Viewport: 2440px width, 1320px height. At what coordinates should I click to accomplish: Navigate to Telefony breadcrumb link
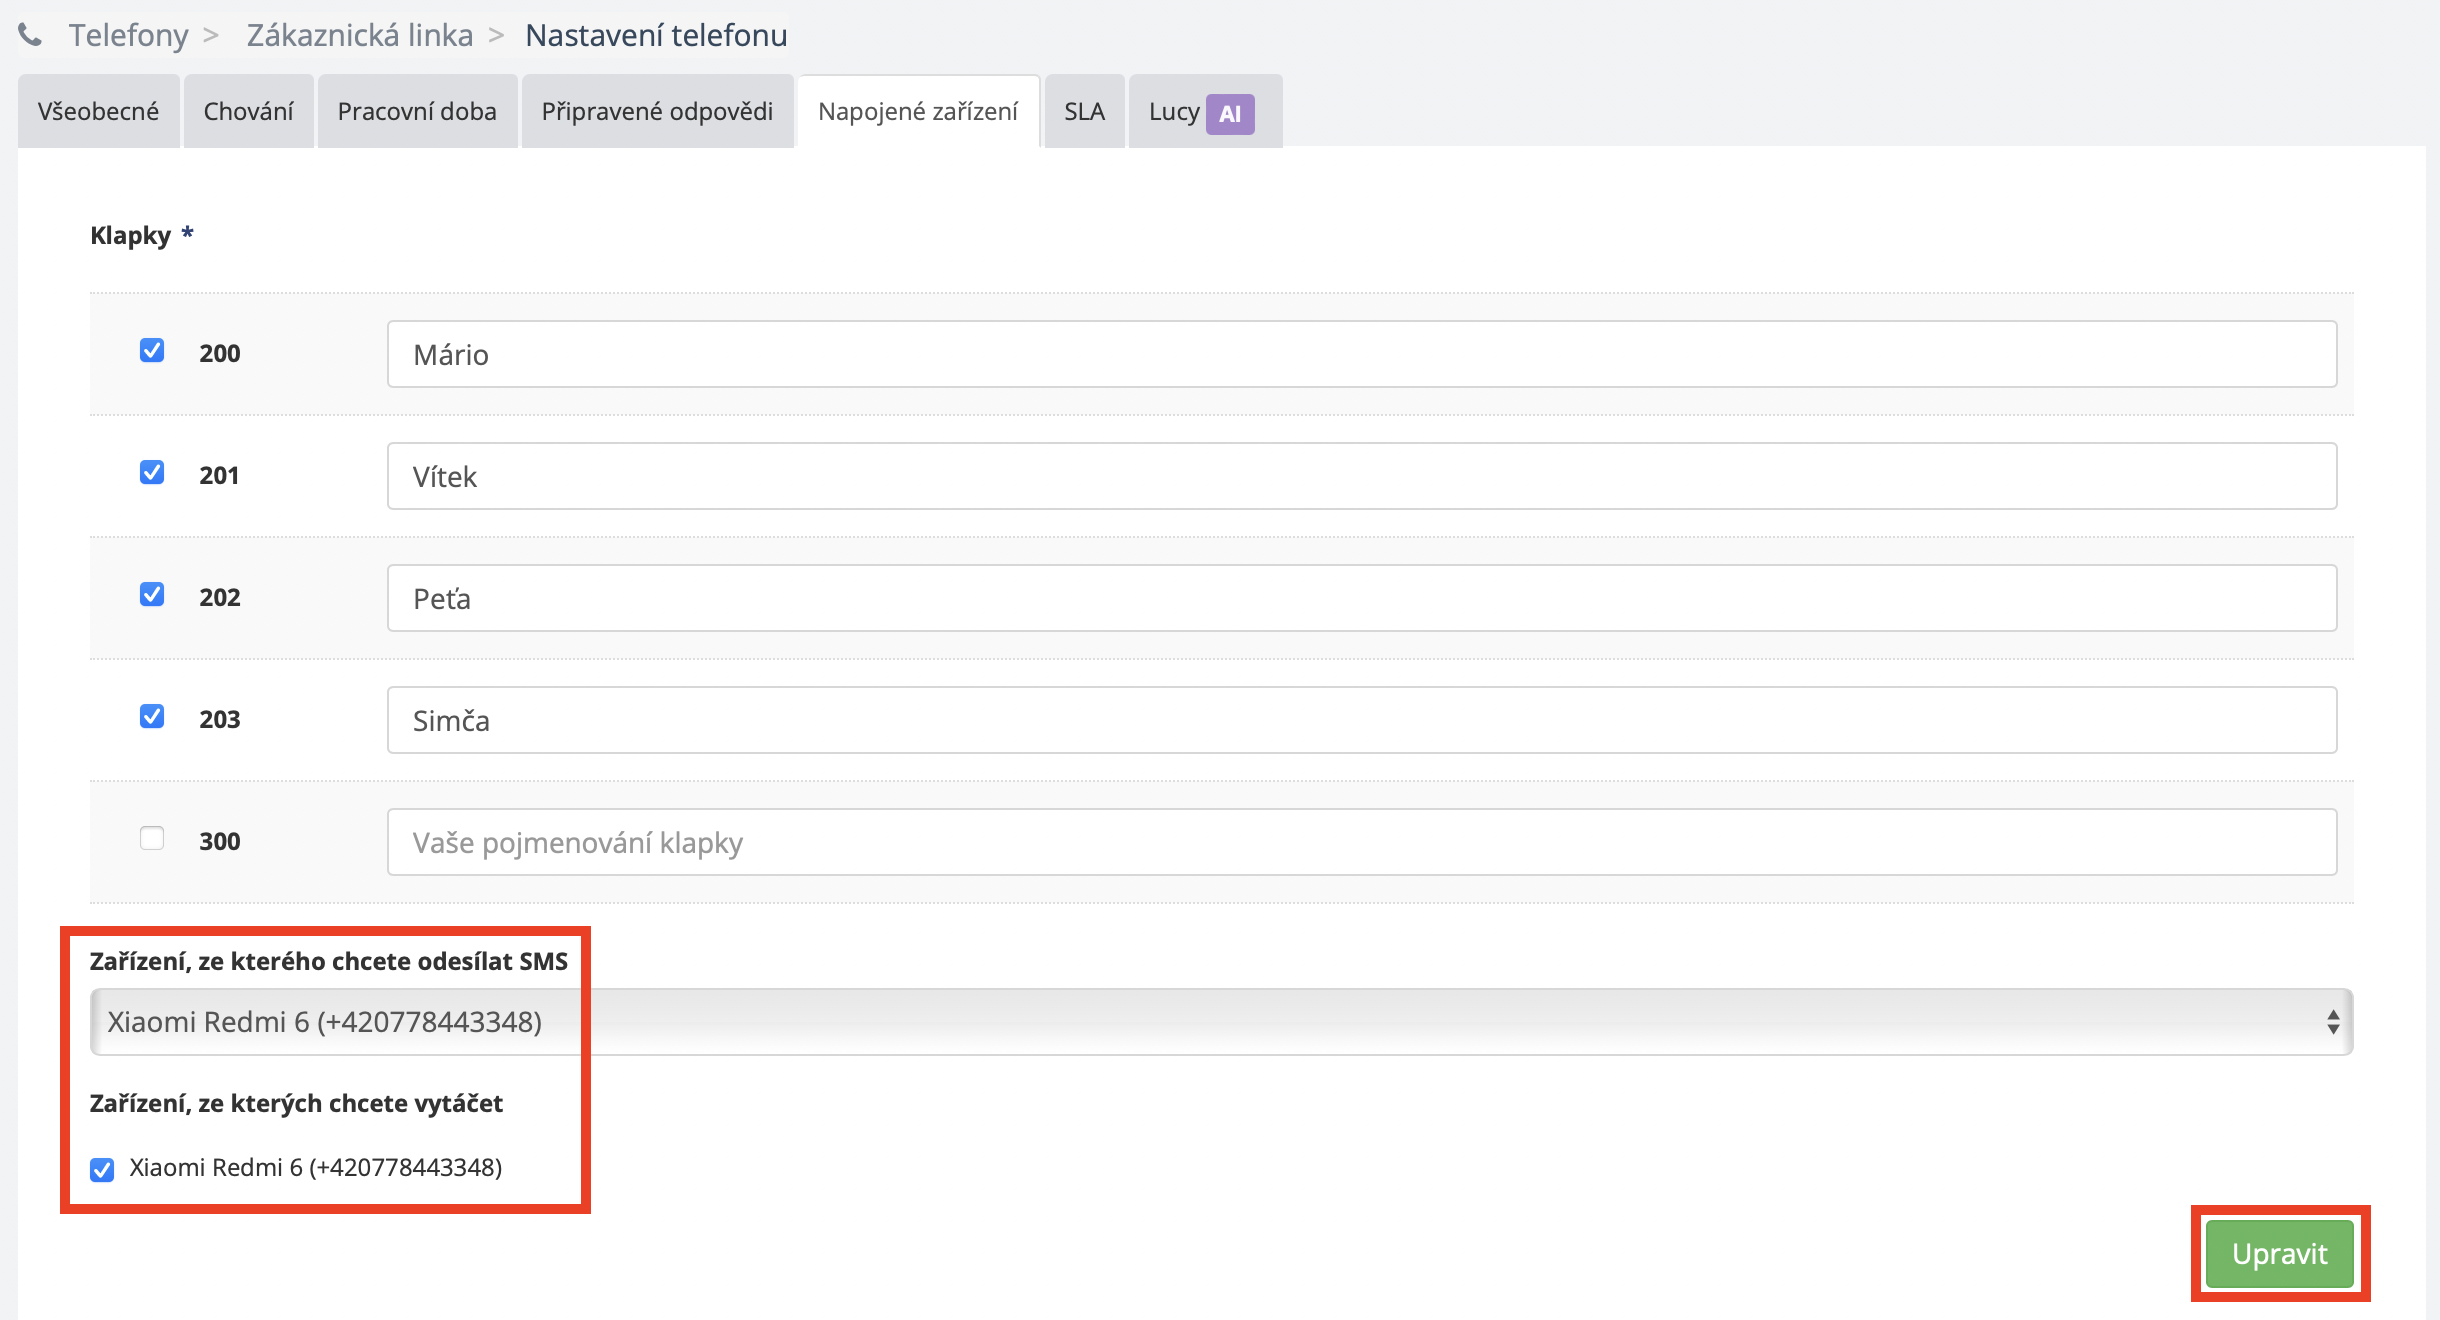(x=128, y=35)
